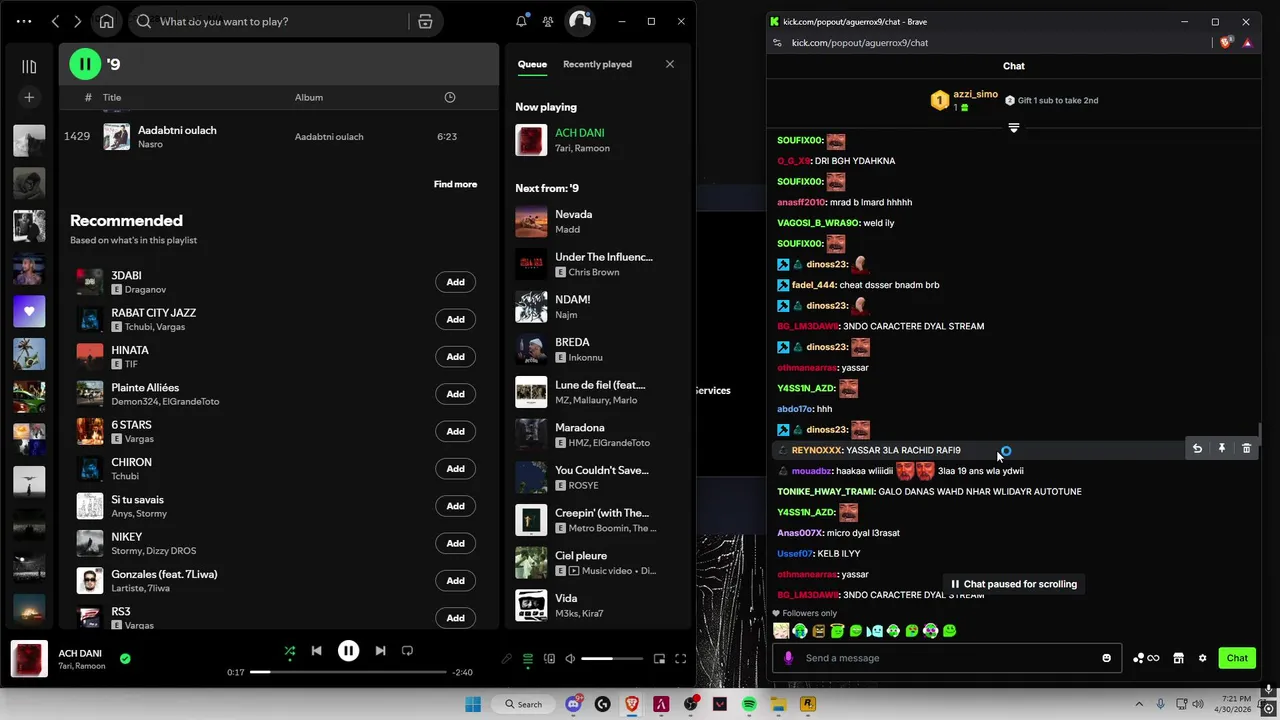Sort tracks by duration clock icon
Image resolution: width=1280 pixels, height=720 pixels.
[x=450, y=97]
